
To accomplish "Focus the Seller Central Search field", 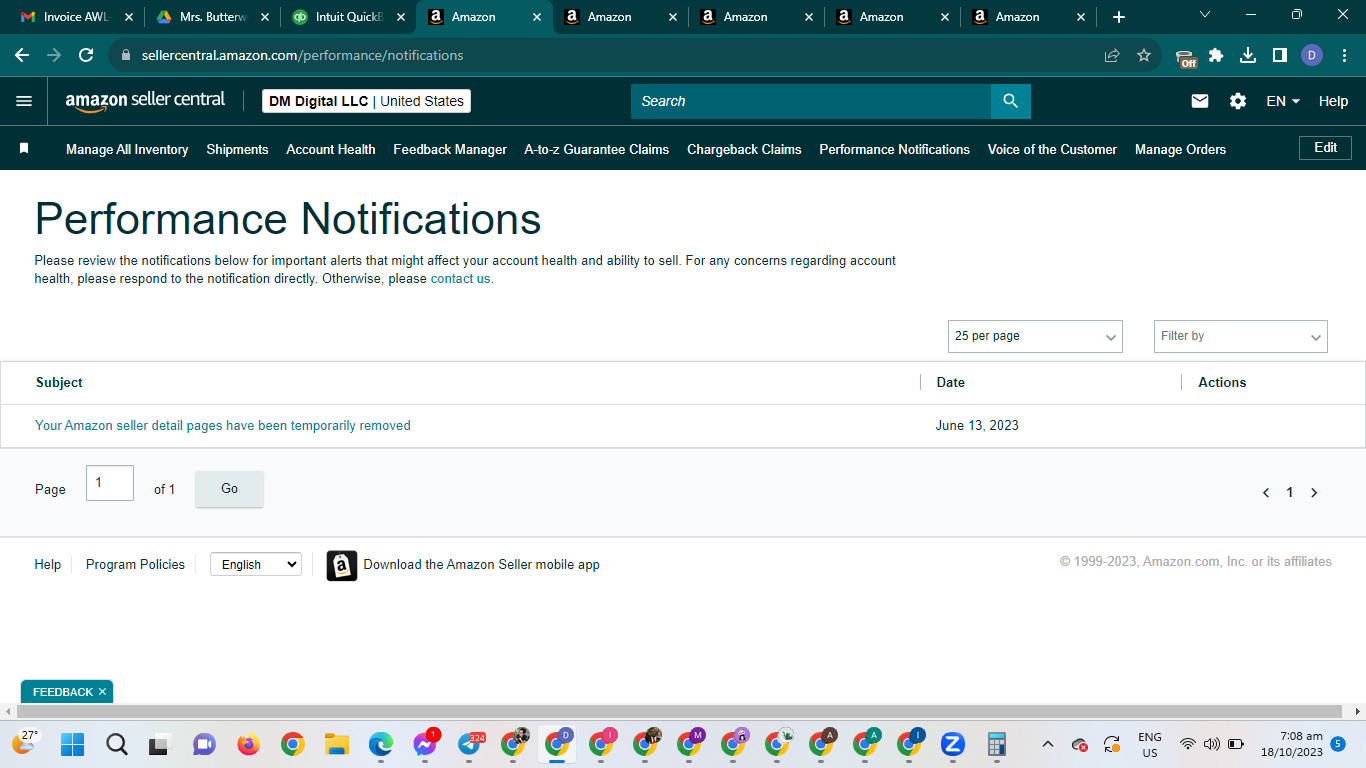I will [x=811, y=101].
